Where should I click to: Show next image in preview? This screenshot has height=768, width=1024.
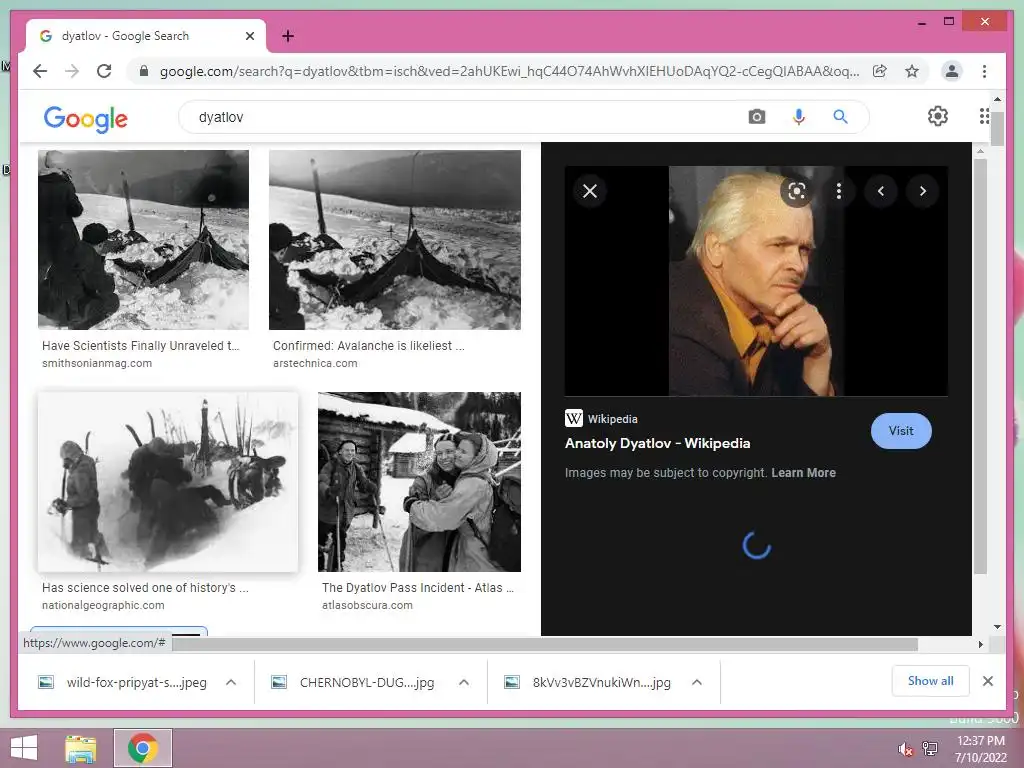coord(923,191)
